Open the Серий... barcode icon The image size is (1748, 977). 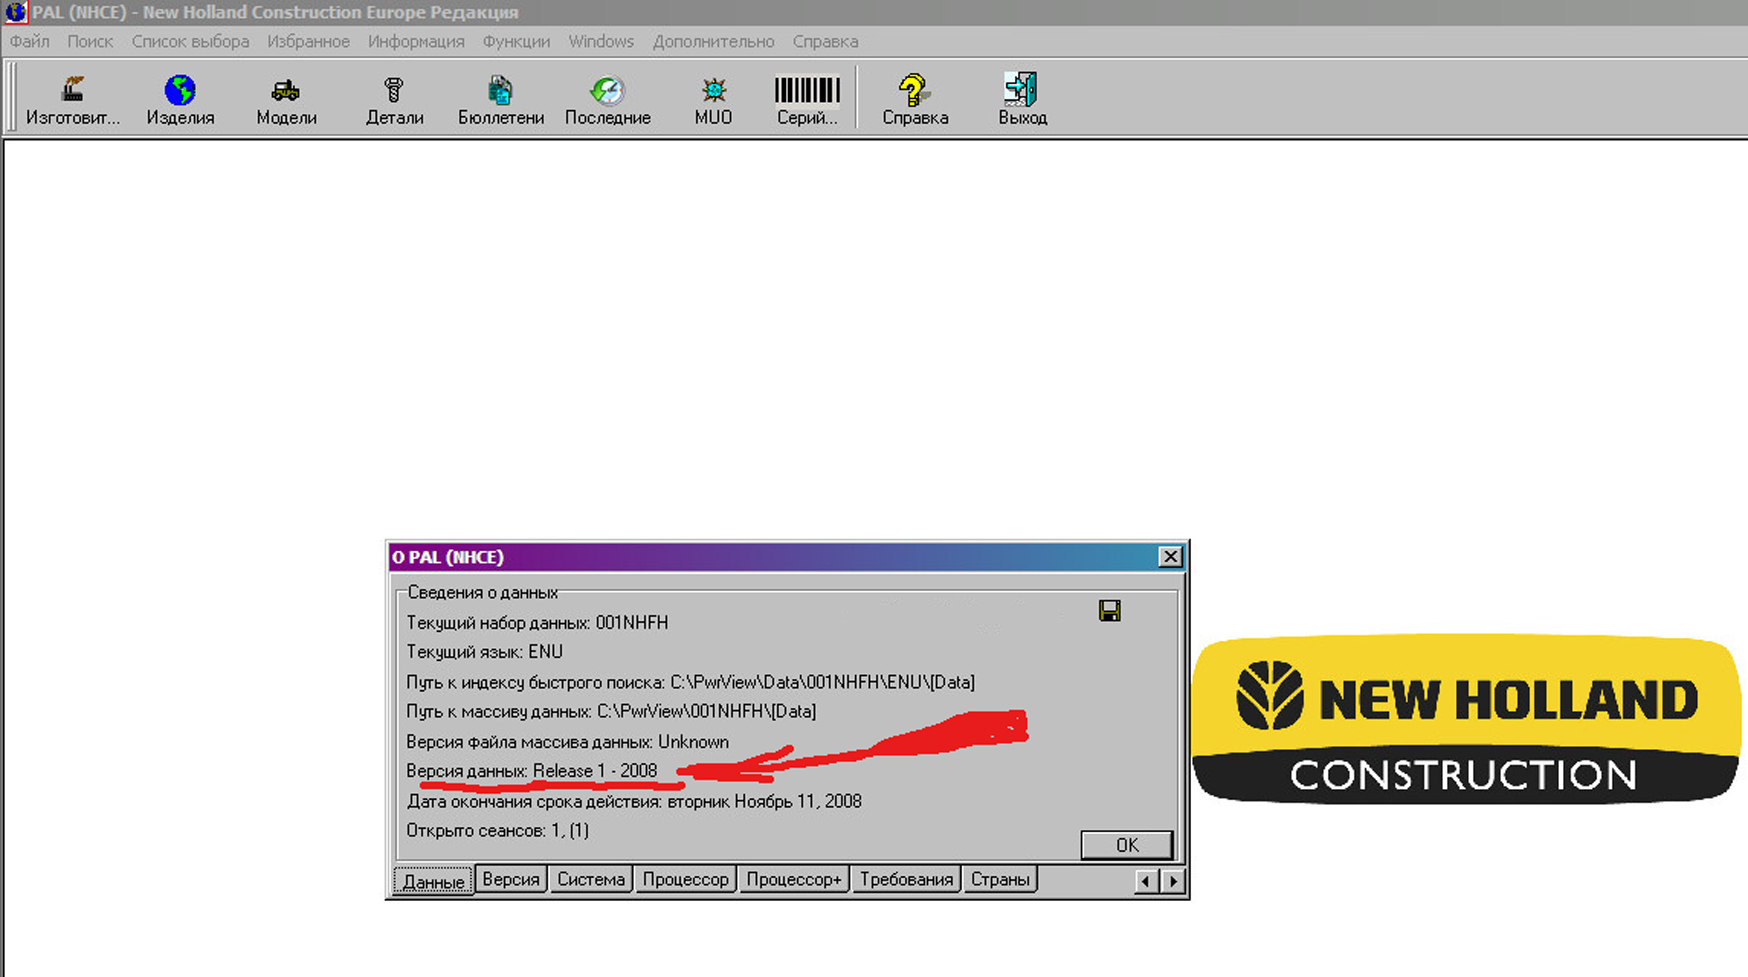(x=807, y=99)
